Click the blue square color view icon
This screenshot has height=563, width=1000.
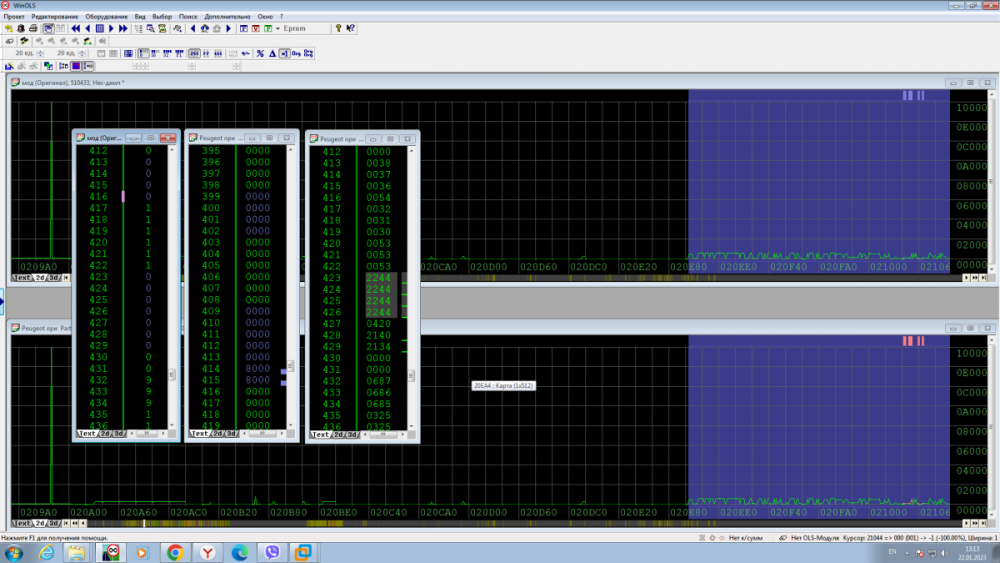pyautogui.click(x=76, y=66)
